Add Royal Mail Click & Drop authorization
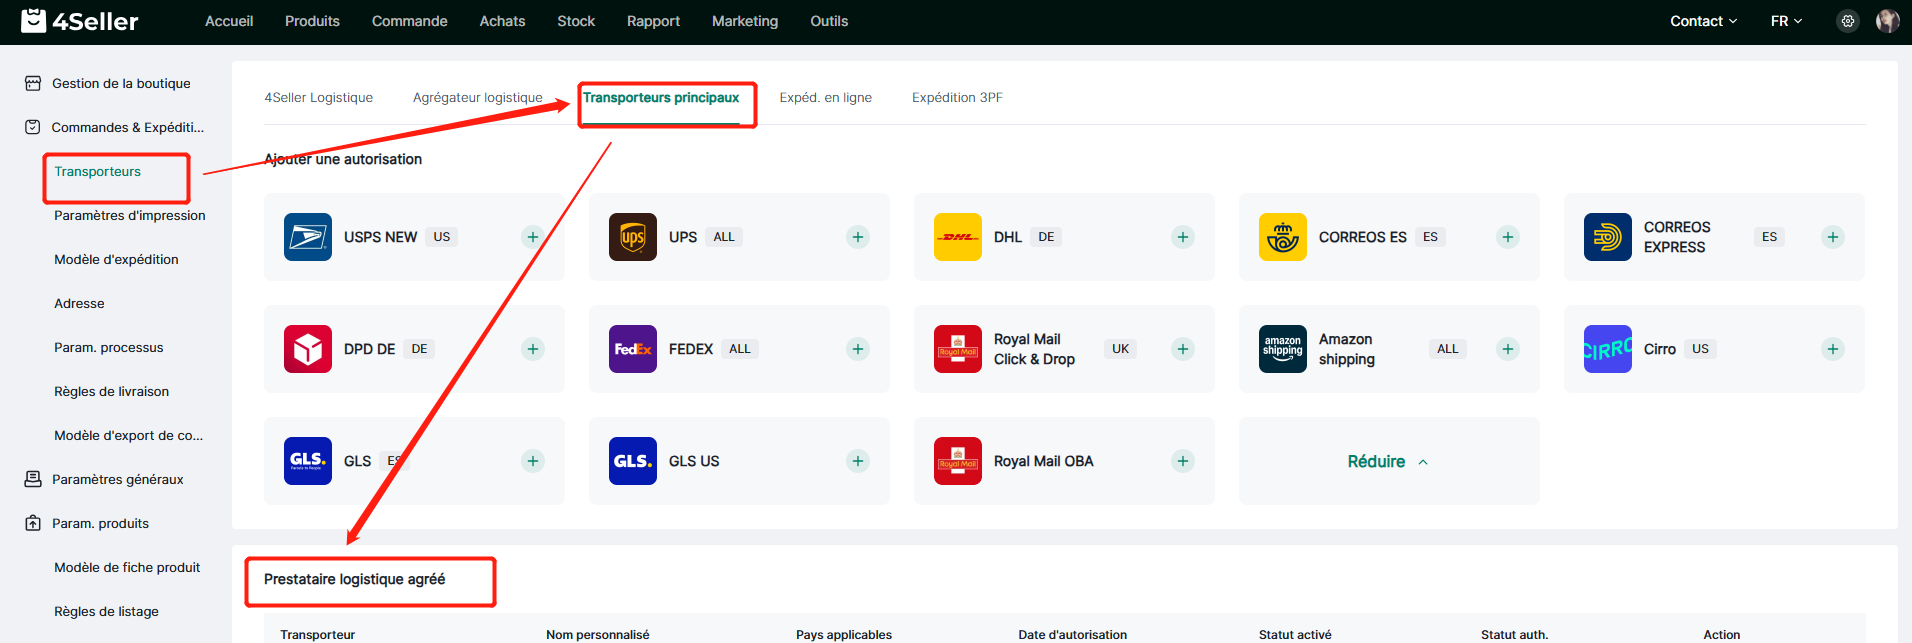 [1182, 349]
